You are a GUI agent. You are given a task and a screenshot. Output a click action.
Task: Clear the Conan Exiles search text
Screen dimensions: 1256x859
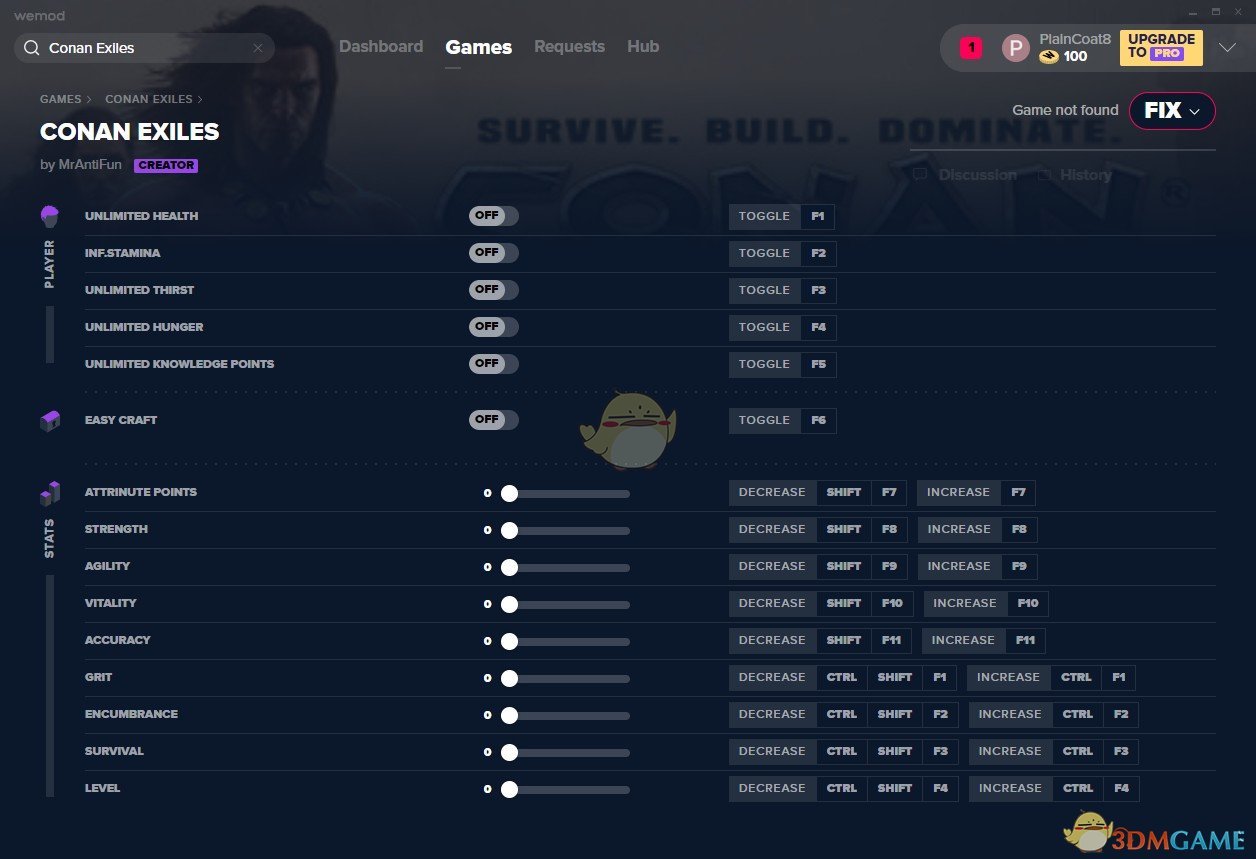(258, 48)
